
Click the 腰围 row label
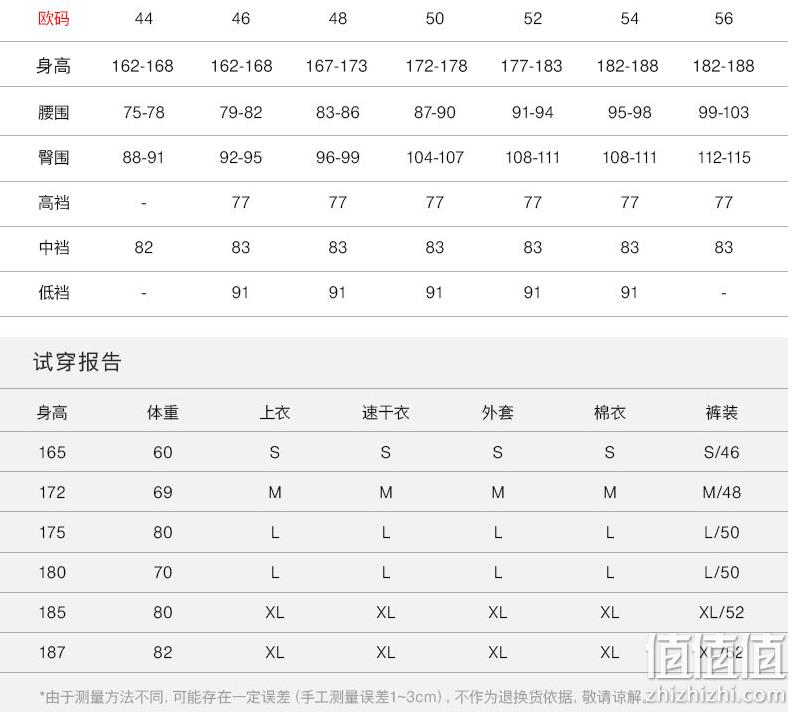[53, 112]
